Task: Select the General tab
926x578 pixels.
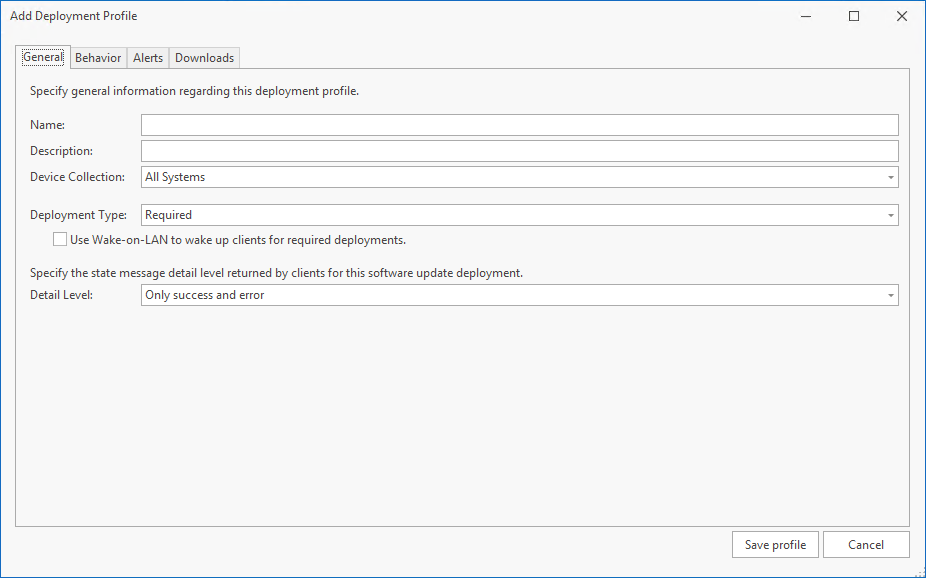Action: 43,58
